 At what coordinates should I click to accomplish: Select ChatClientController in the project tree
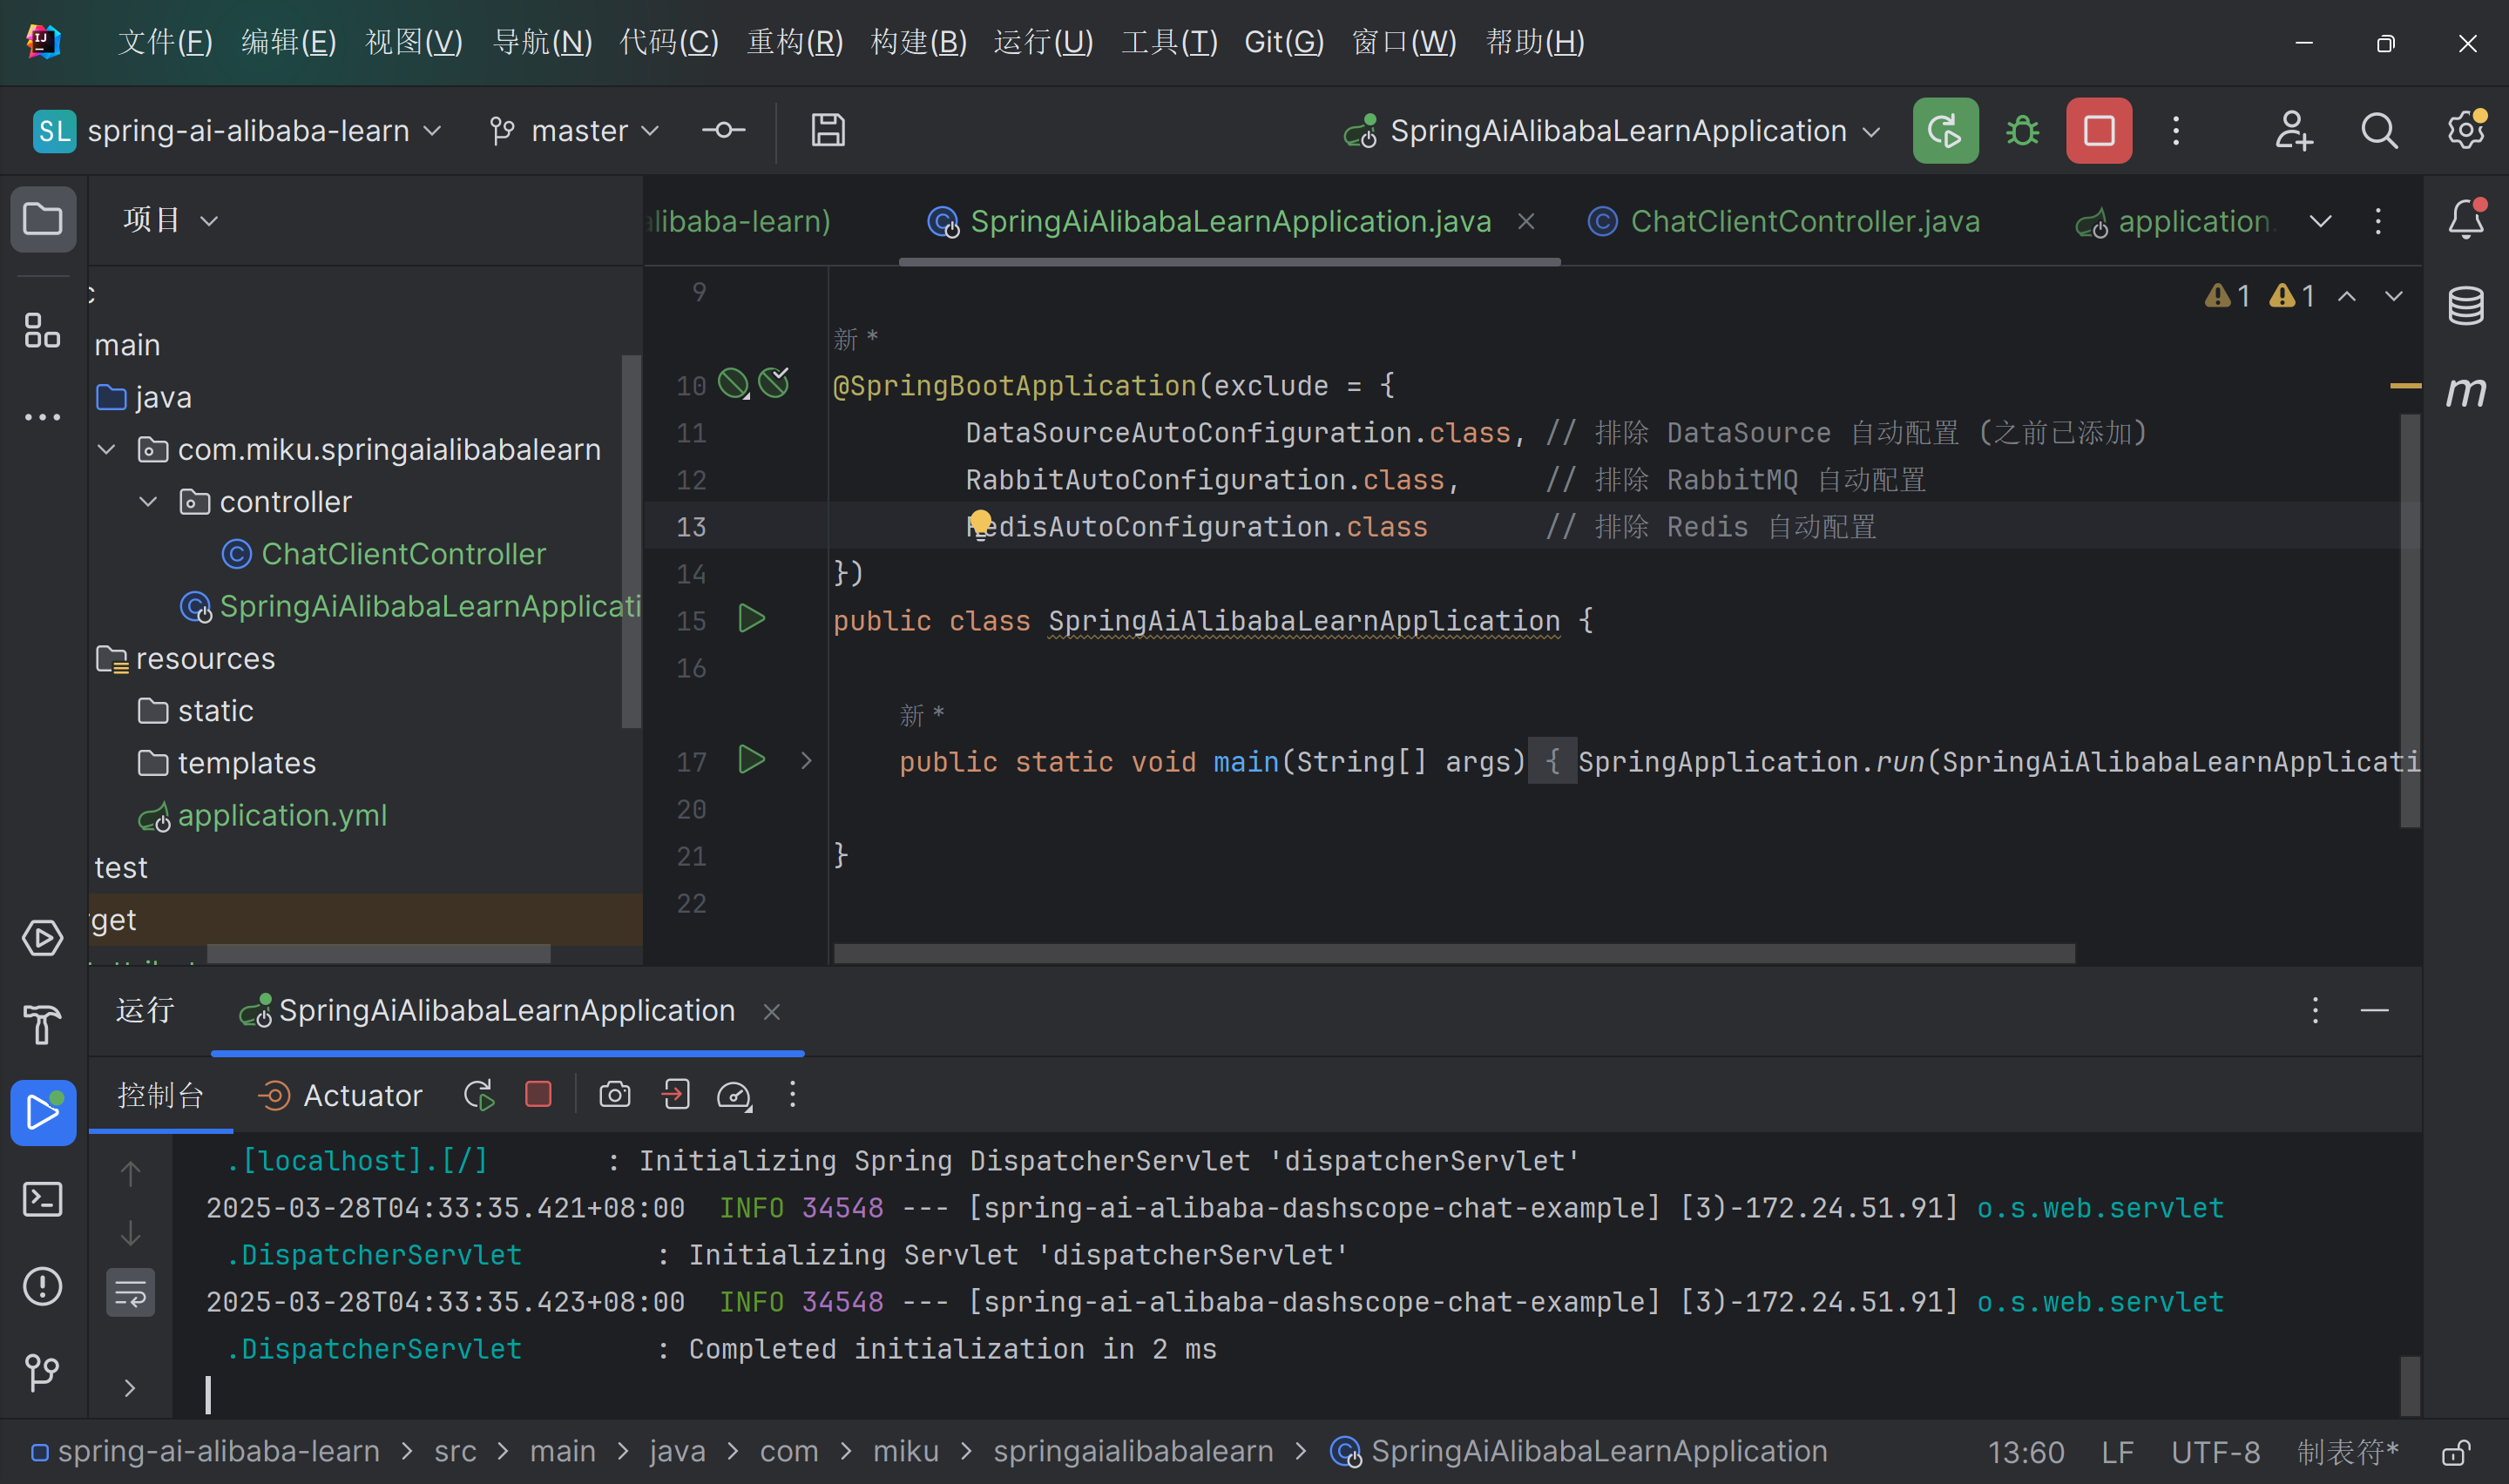coord(403,553)
